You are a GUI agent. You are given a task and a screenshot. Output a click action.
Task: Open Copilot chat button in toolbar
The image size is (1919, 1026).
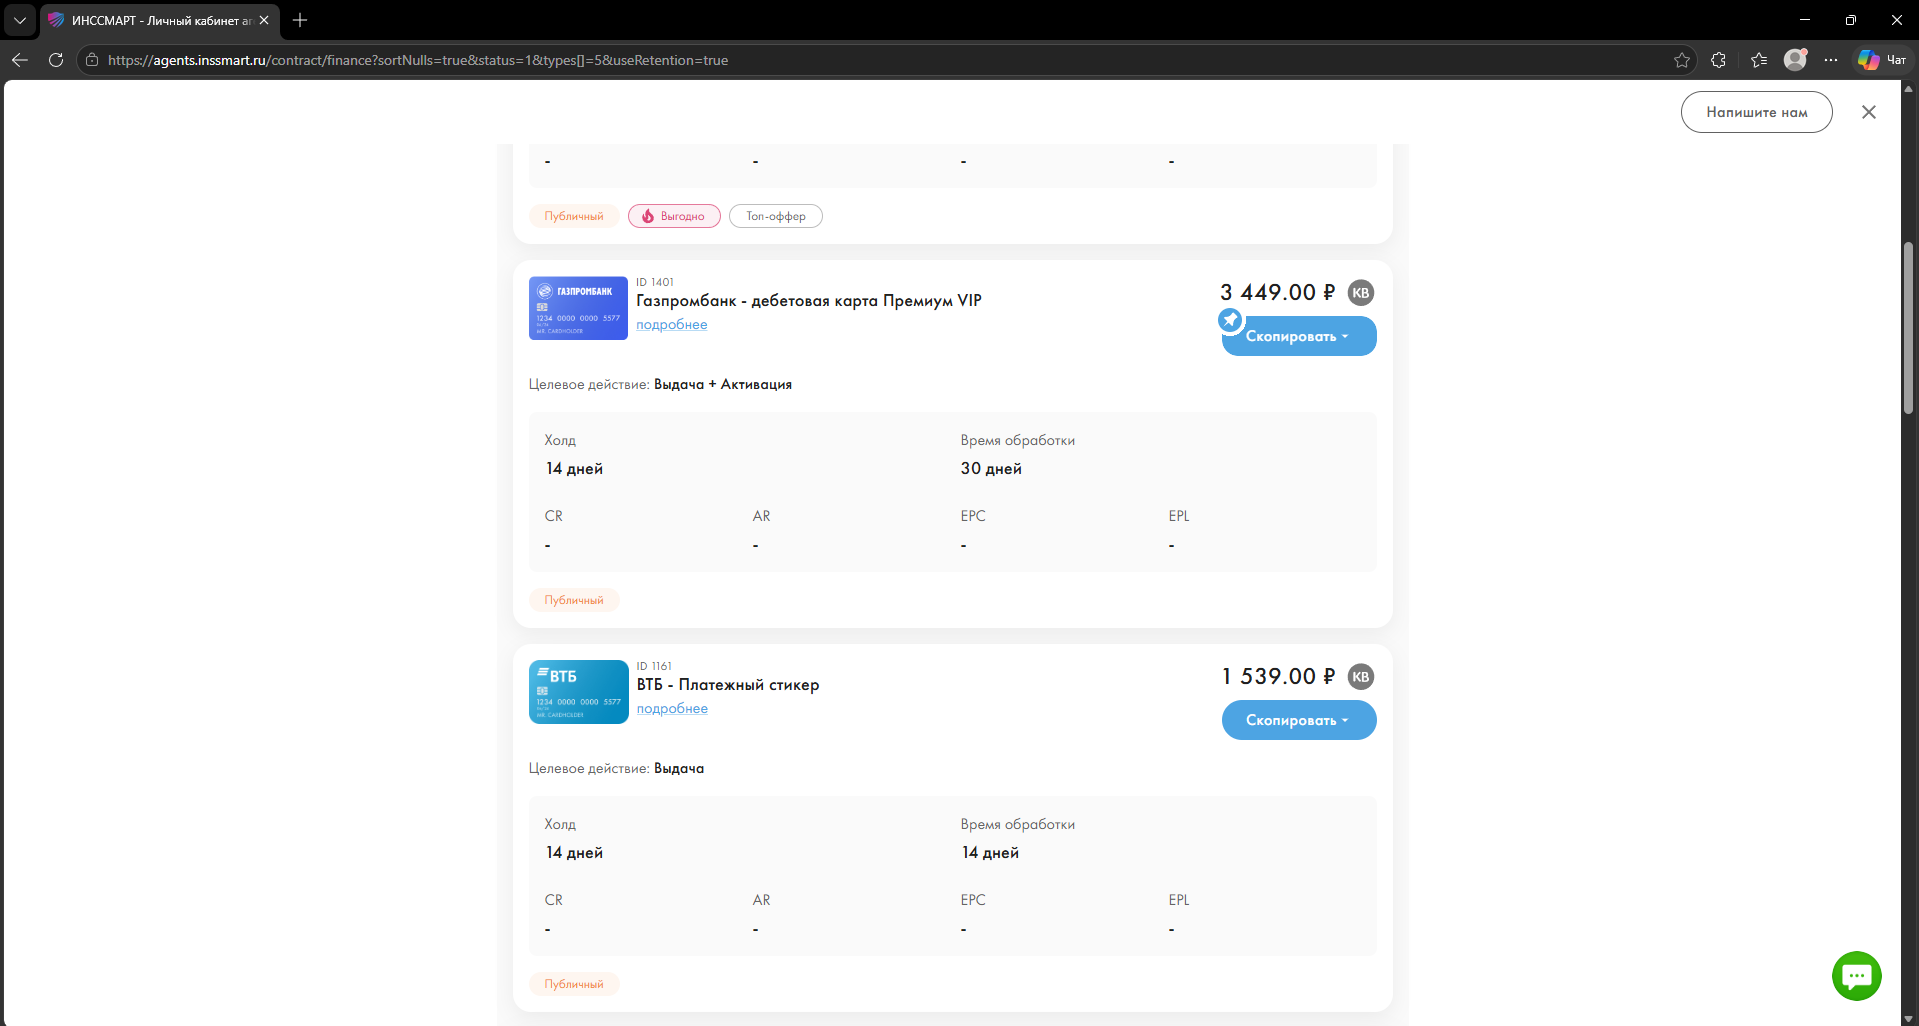(1881, 60)
